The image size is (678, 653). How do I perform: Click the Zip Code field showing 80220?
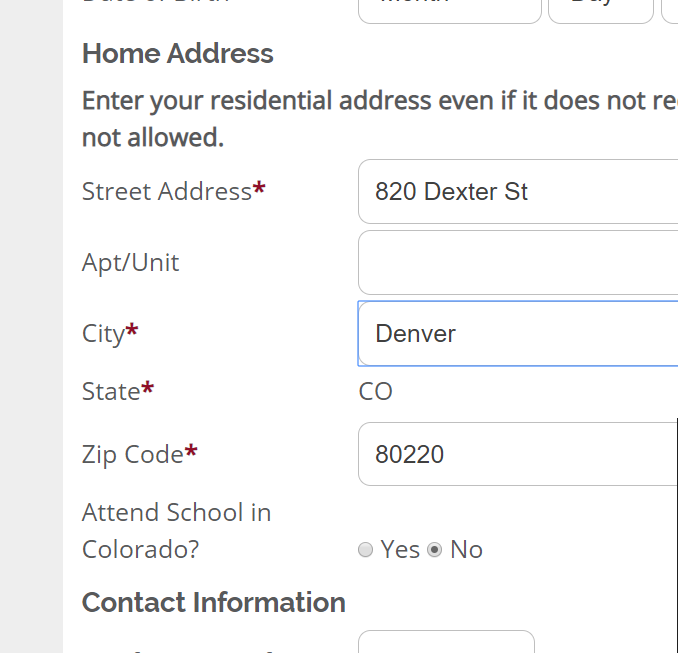coord(517,454)
